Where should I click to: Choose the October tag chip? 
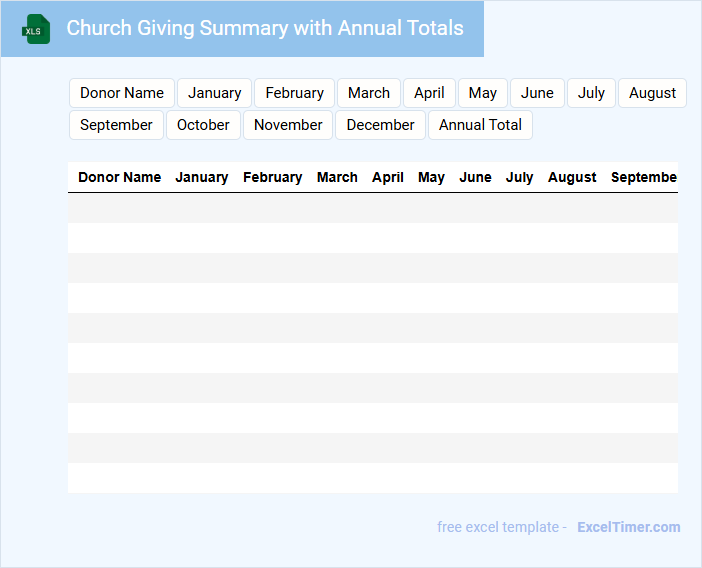pos(203,125)
